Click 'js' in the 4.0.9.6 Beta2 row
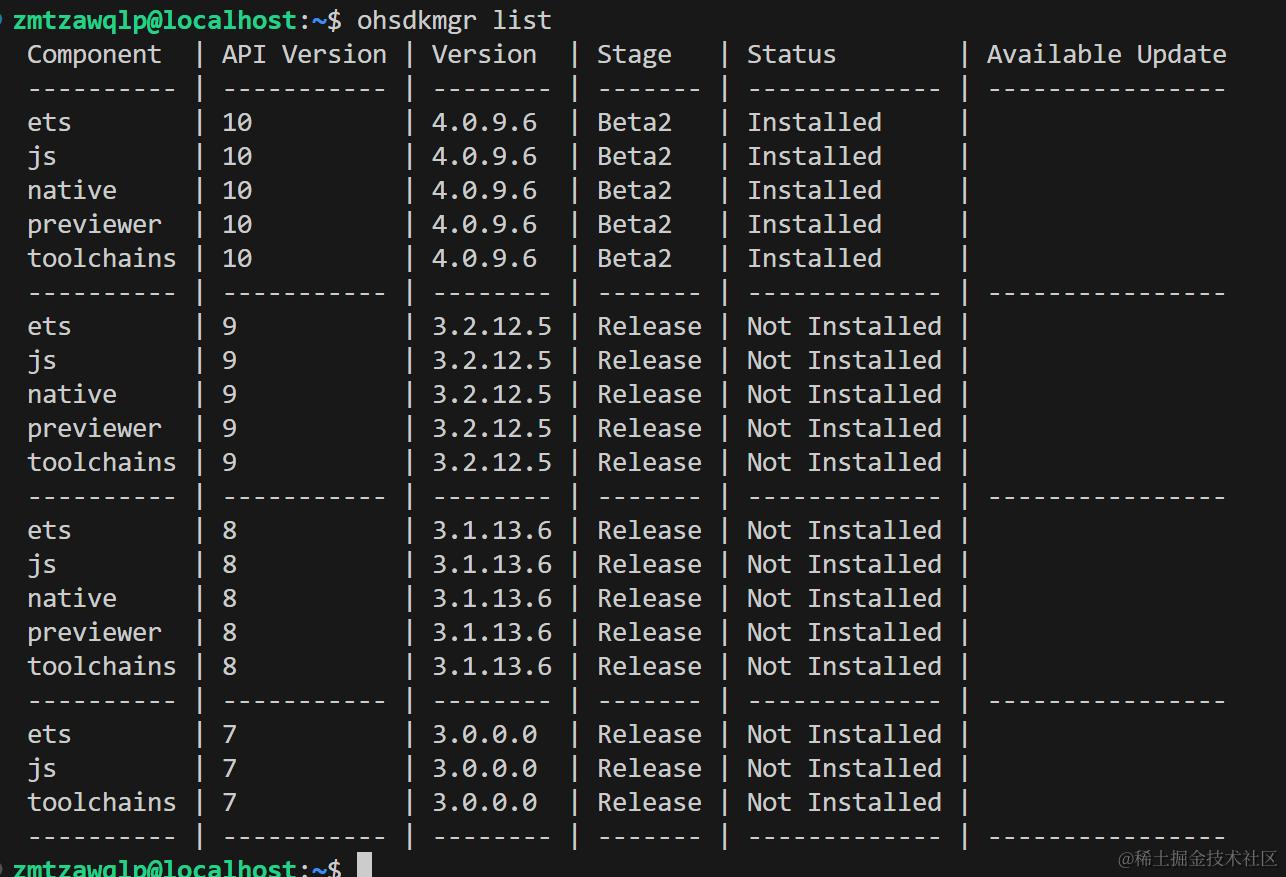Viewport: 1286px width, 877px height. 42,157
